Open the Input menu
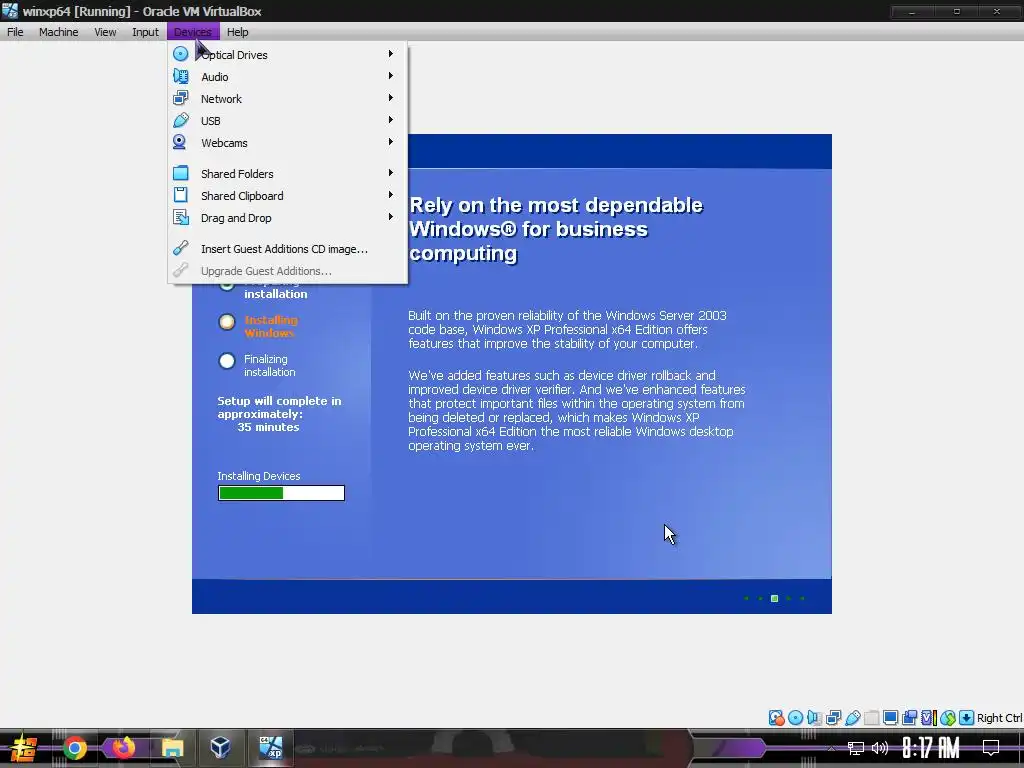Screen dimensions: 1024x768 click(x=145, y=32)
